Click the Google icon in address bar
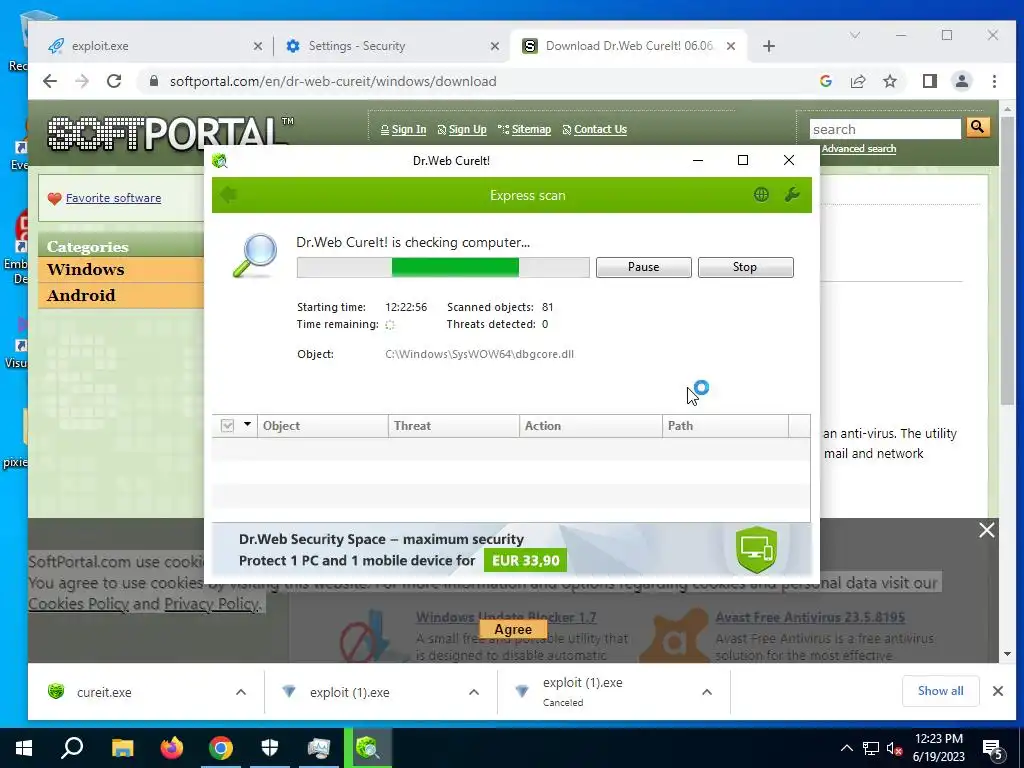This screenshot has width=1024, height=768. tap(825, 81)
